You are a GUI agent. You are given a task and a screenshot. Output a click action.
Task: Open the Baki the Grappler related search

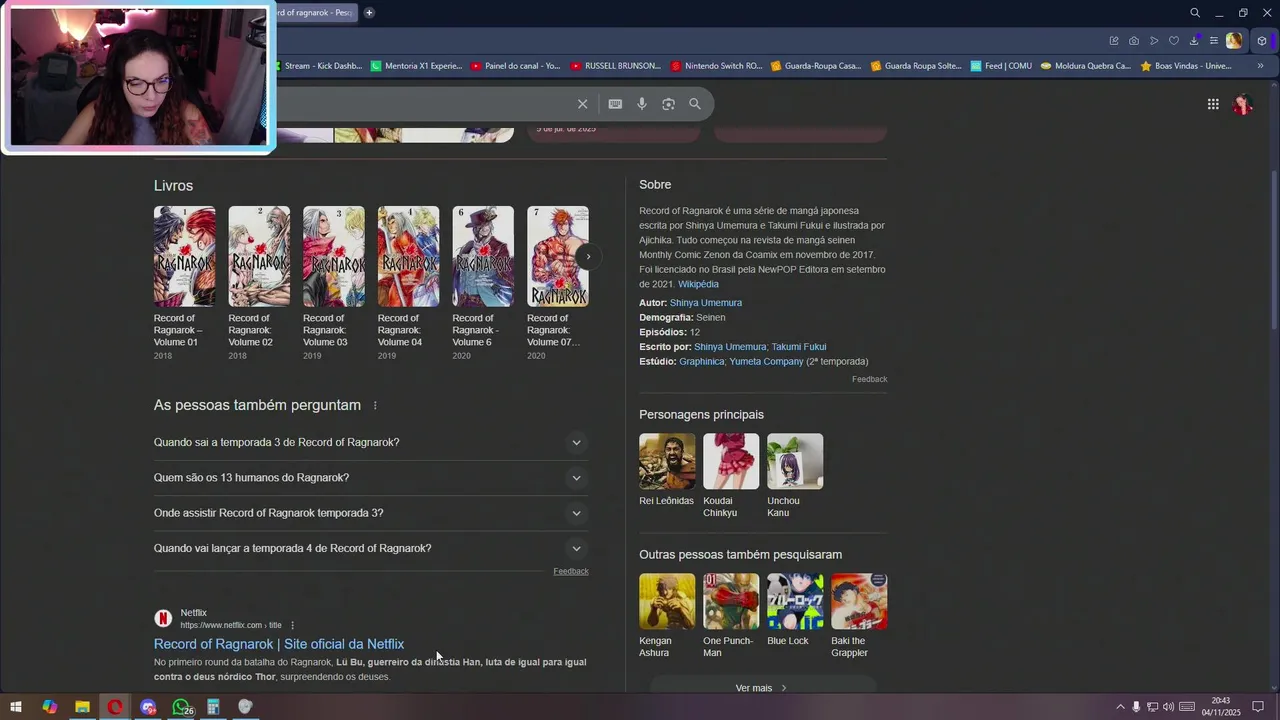[x=859, y=601]
